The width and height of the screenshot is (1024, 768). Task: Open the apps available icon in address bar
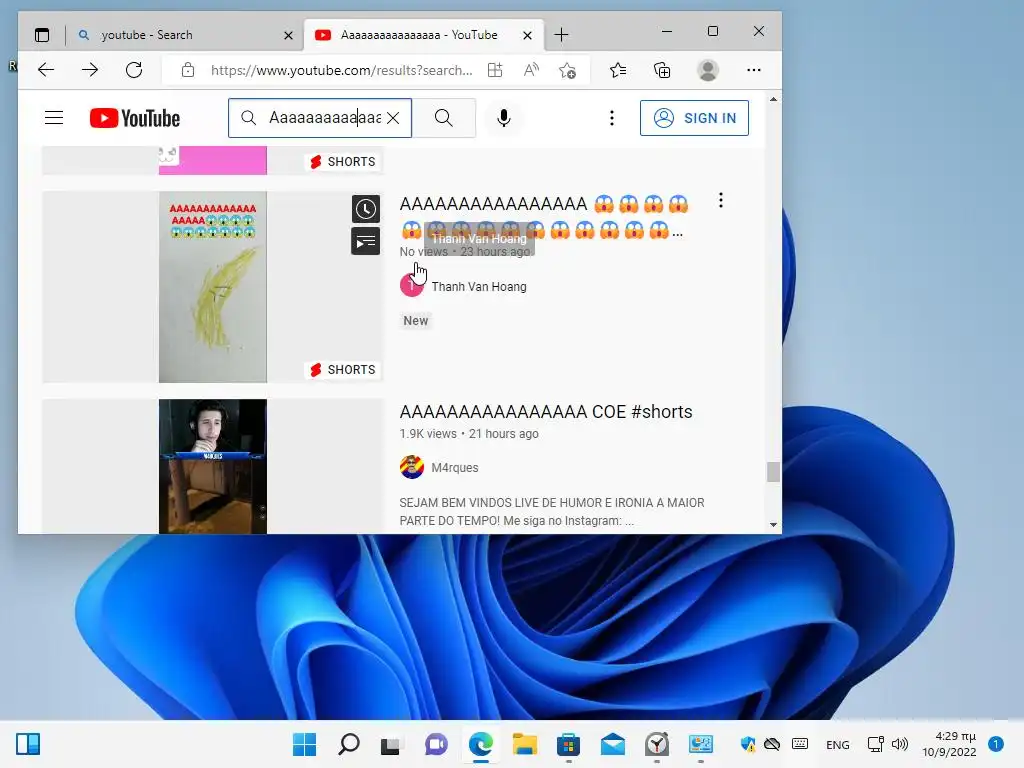coord(495,70)
